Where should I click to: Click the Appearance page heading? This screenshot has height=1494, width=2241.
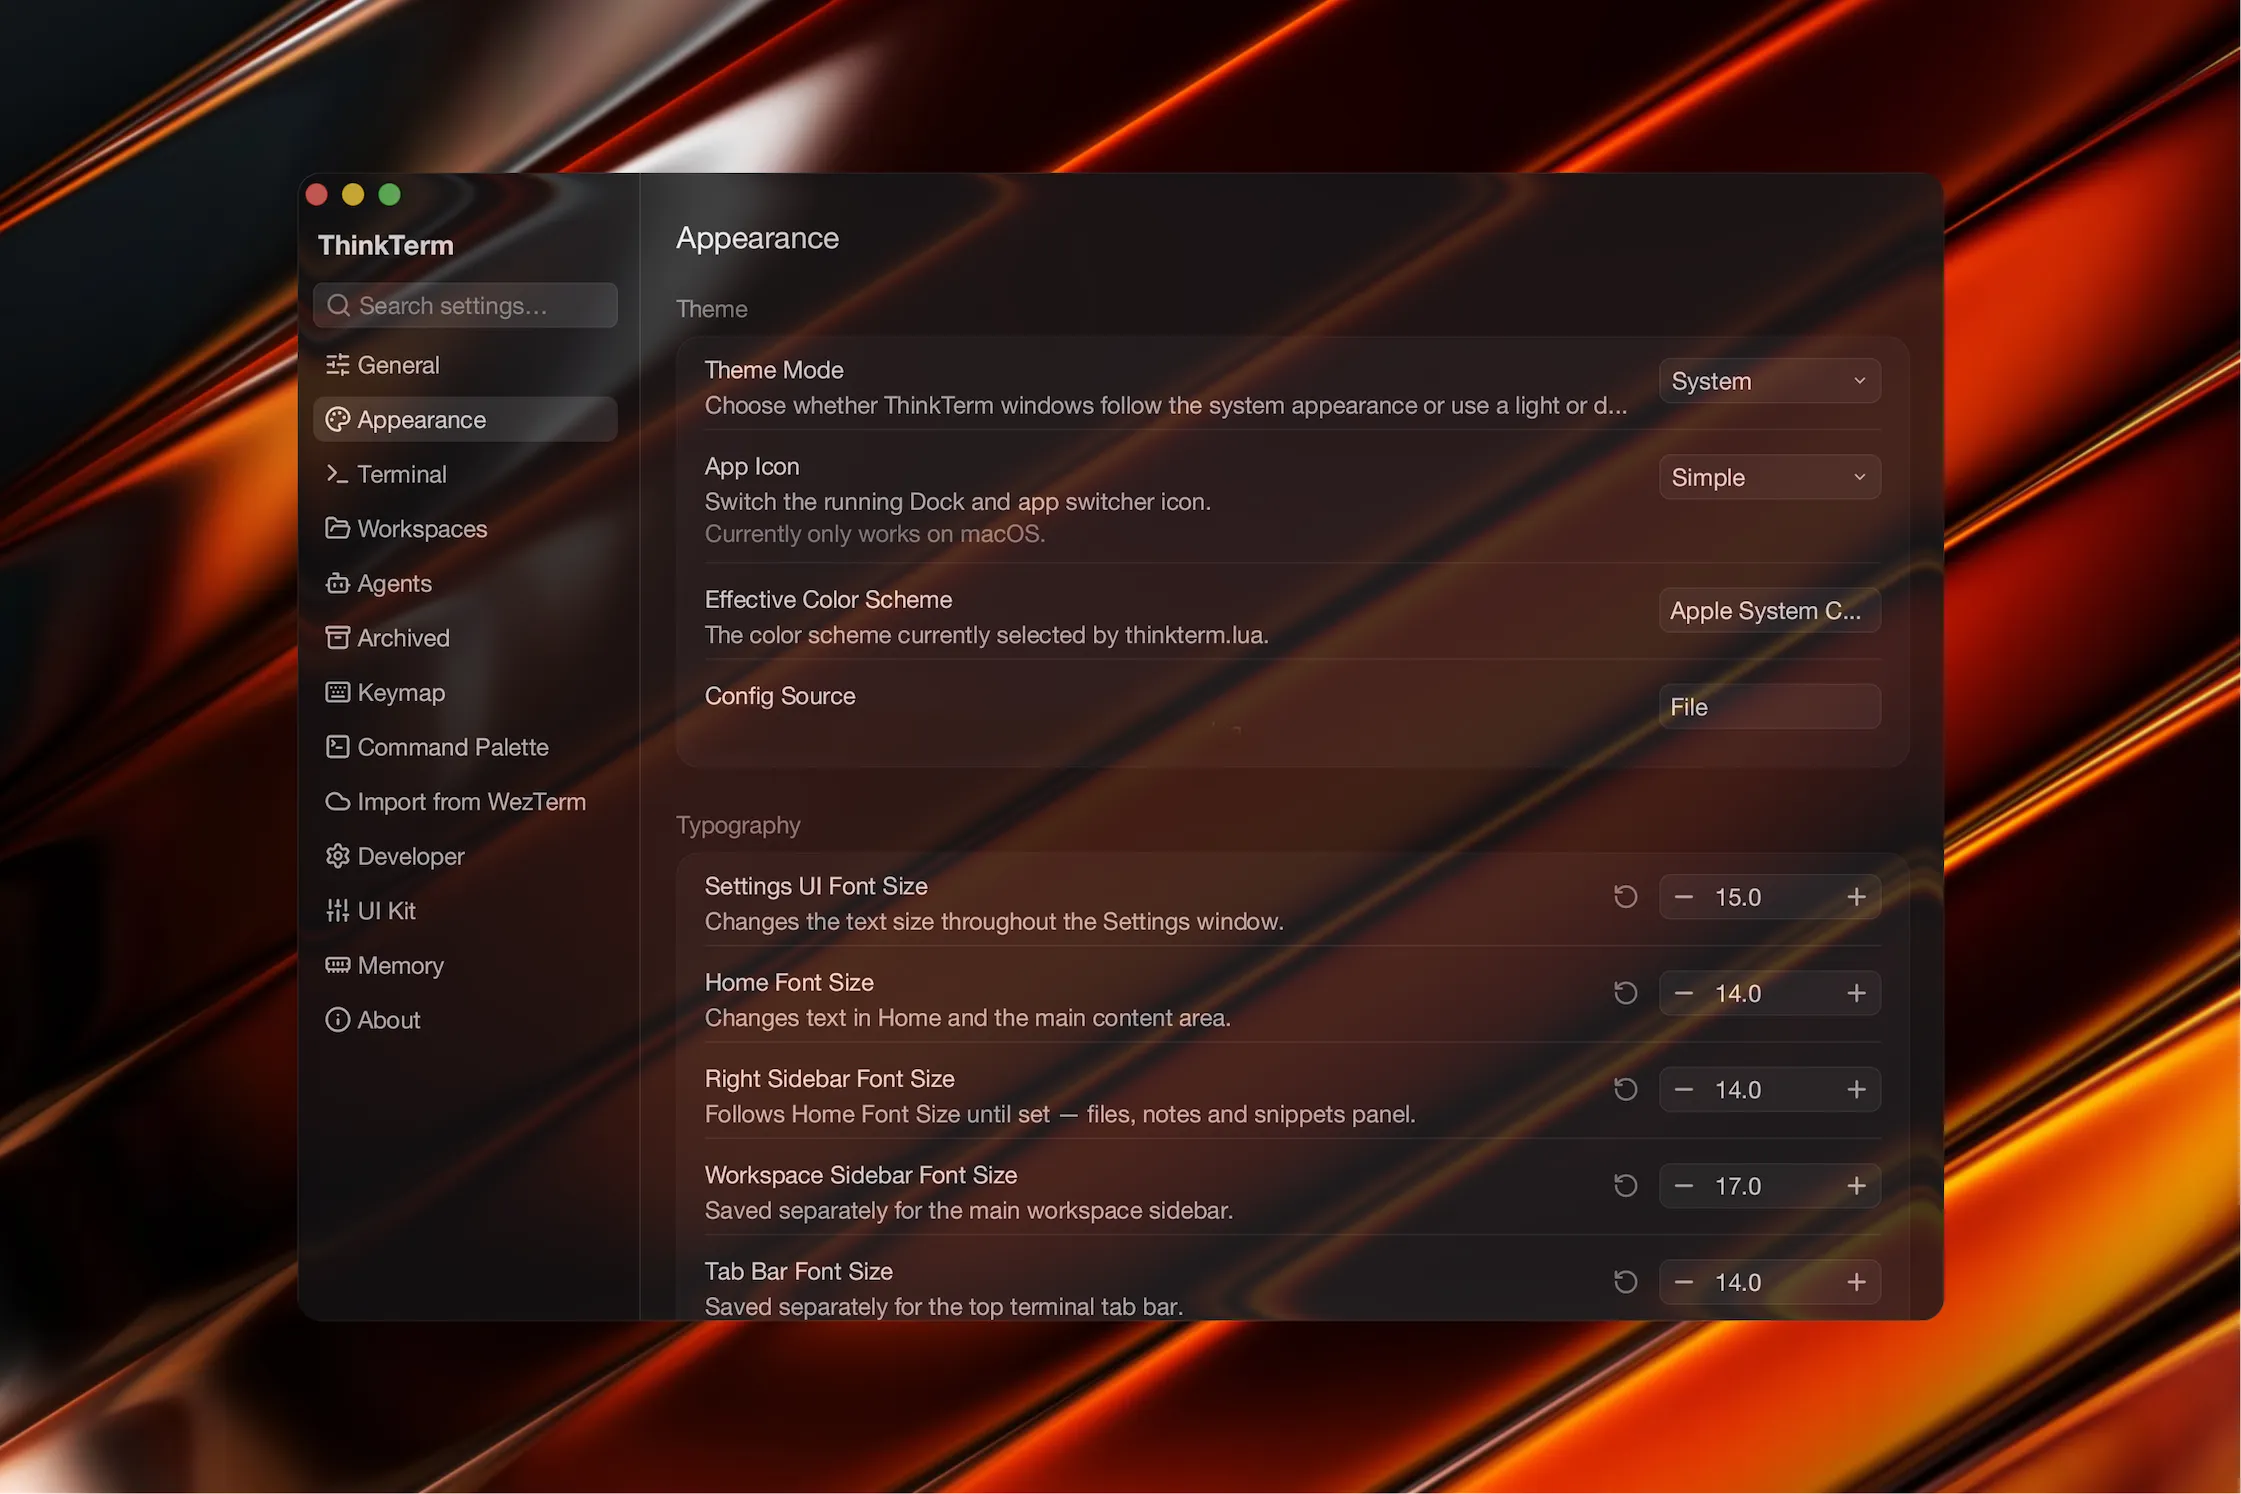pos(757,239)
